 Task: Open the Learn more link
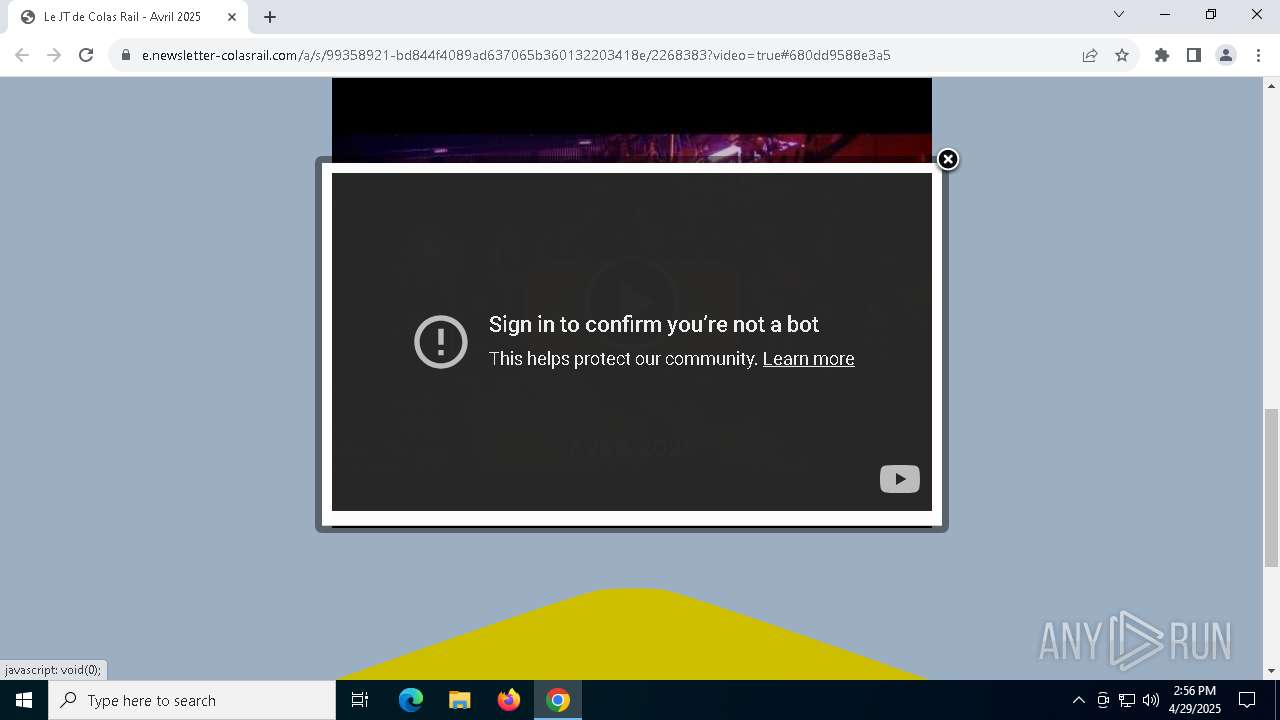pos(808,359)
